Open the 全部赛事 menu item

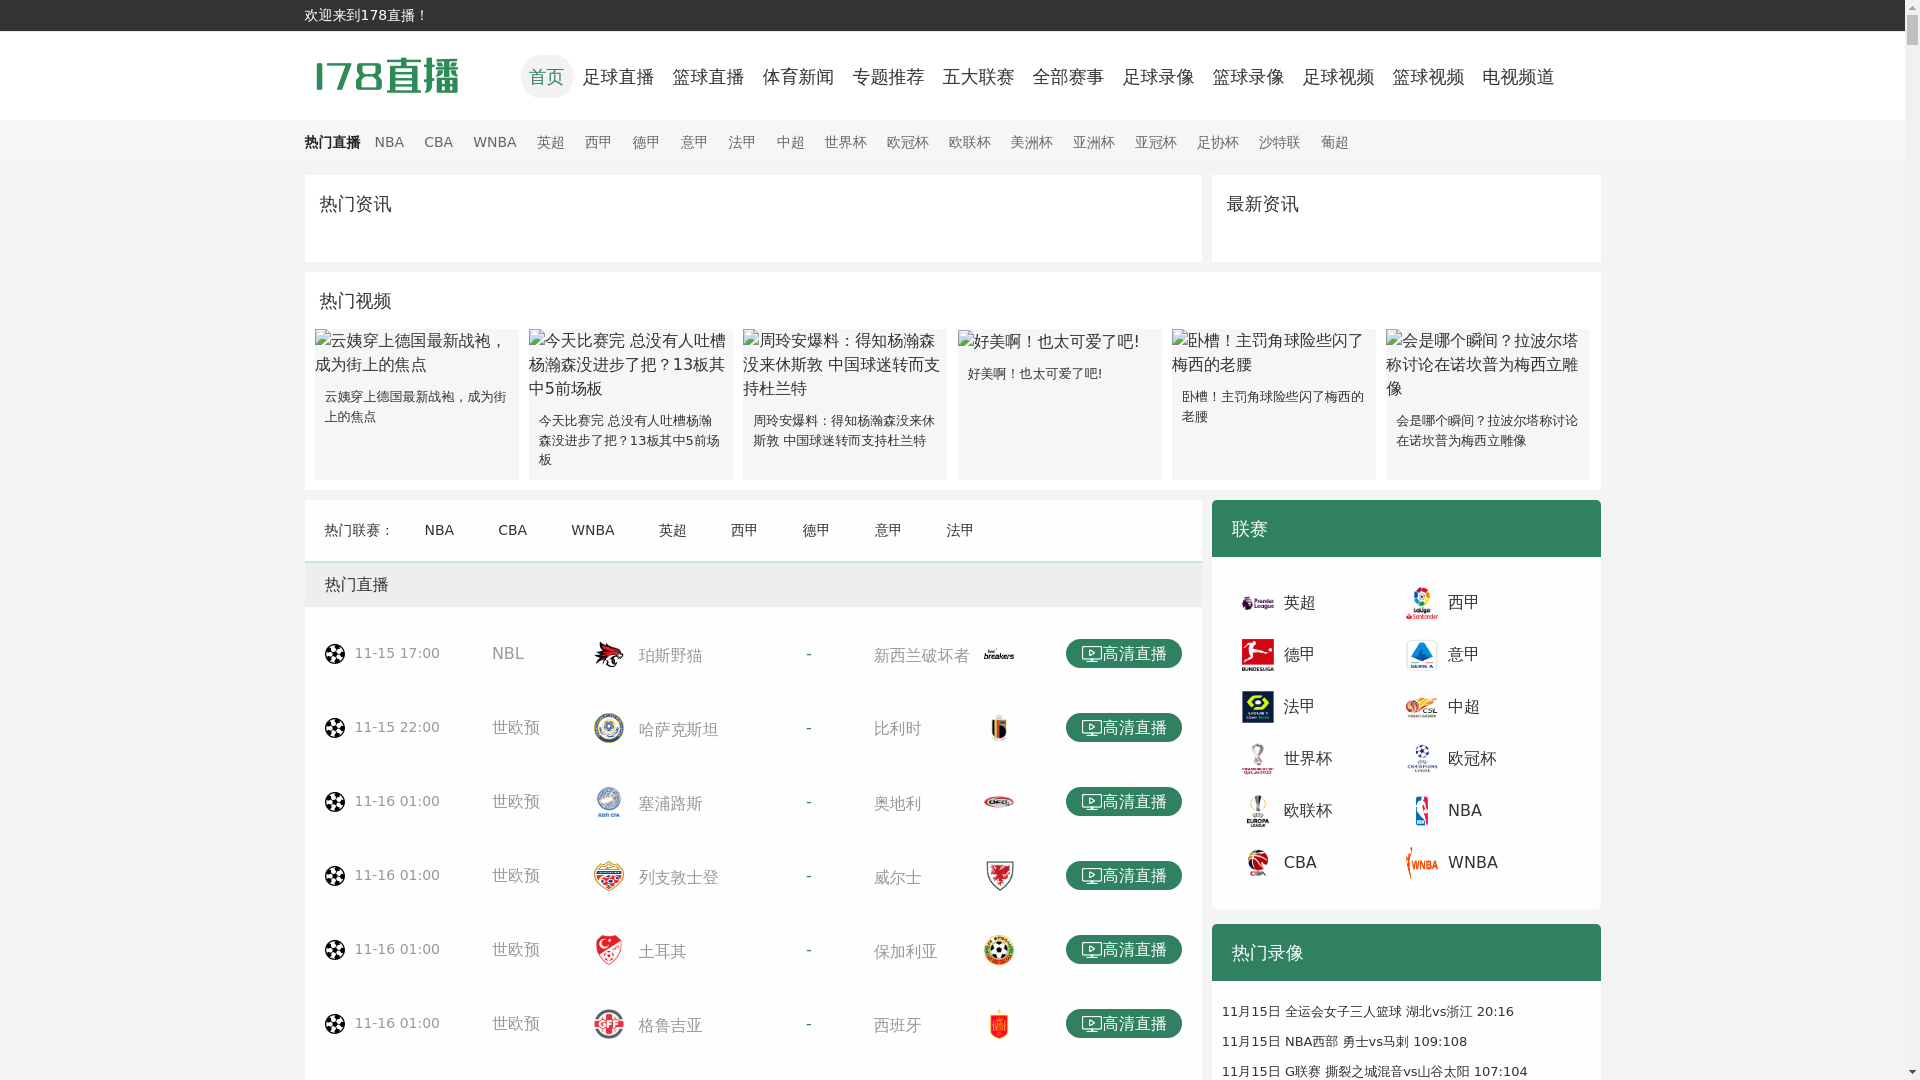tap(1068, 77)
